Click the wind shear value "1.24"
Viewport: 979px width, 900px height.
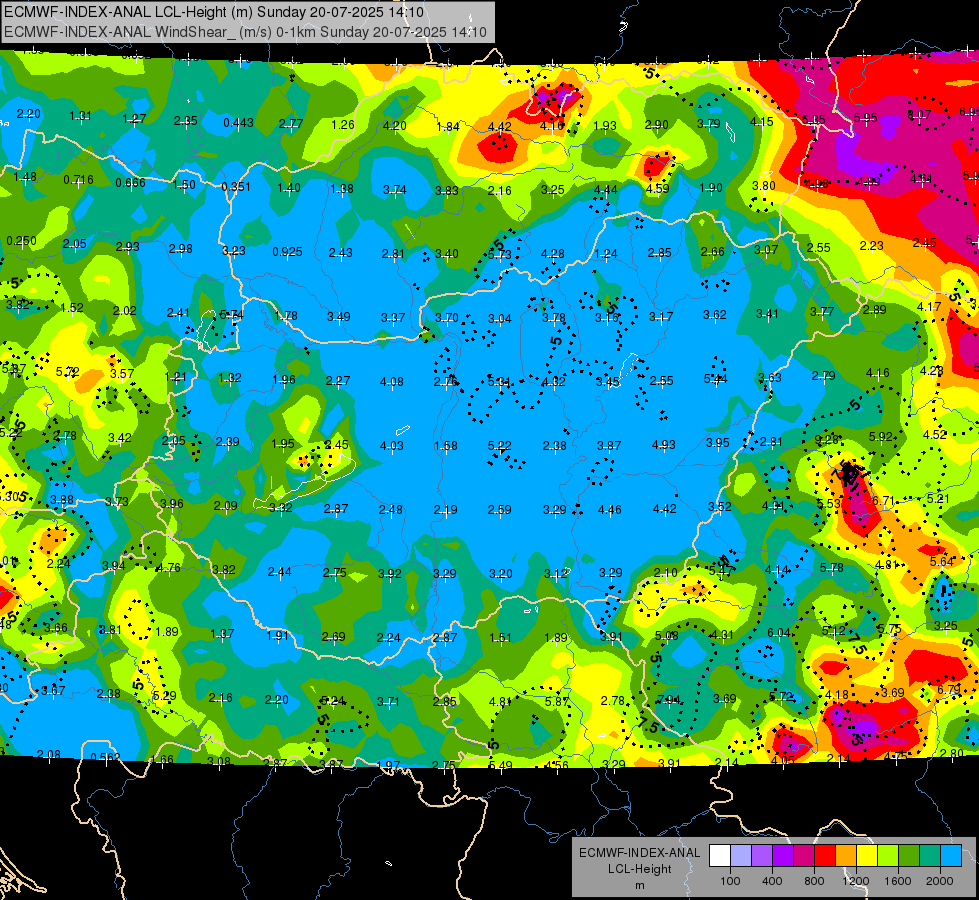pos(606,253)
